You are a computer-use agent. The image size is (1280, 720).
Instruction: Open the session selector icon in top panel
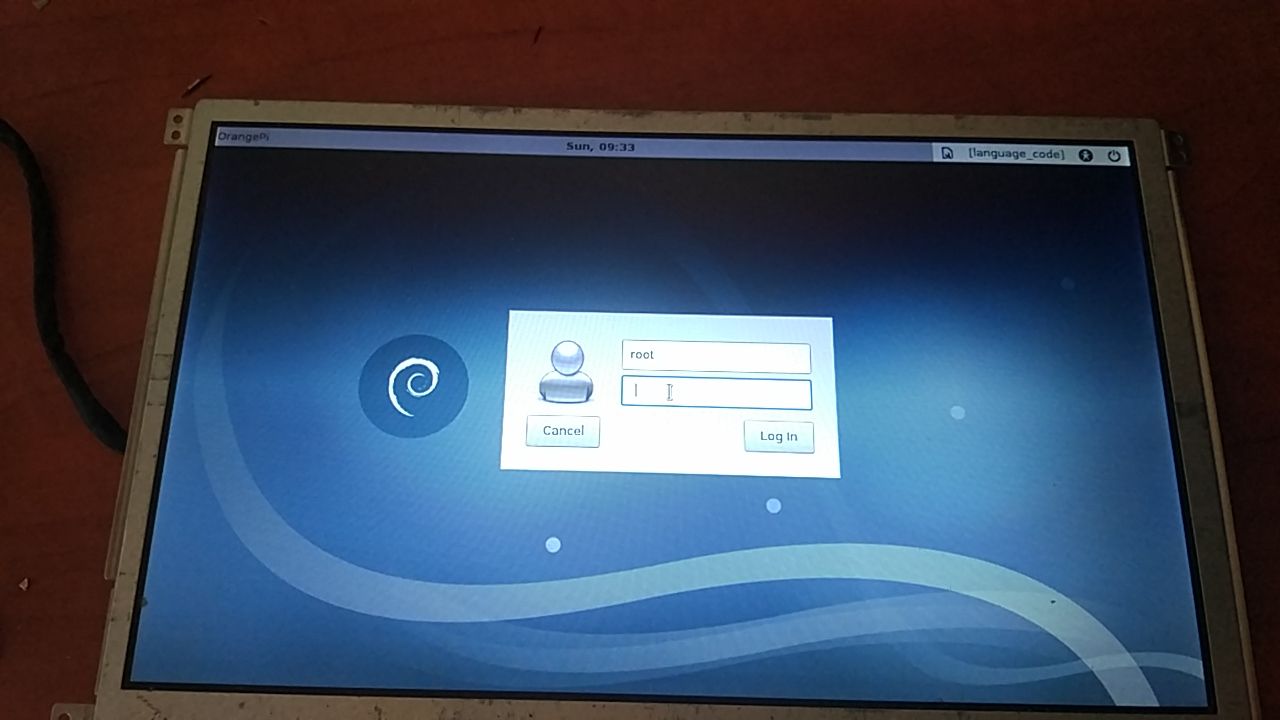coord(946,154)
